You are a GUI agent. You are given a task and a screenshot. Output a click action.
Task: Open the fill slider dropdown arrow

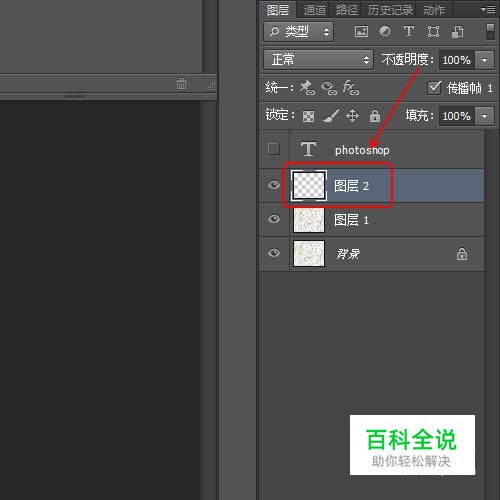[x=484, y=116]
